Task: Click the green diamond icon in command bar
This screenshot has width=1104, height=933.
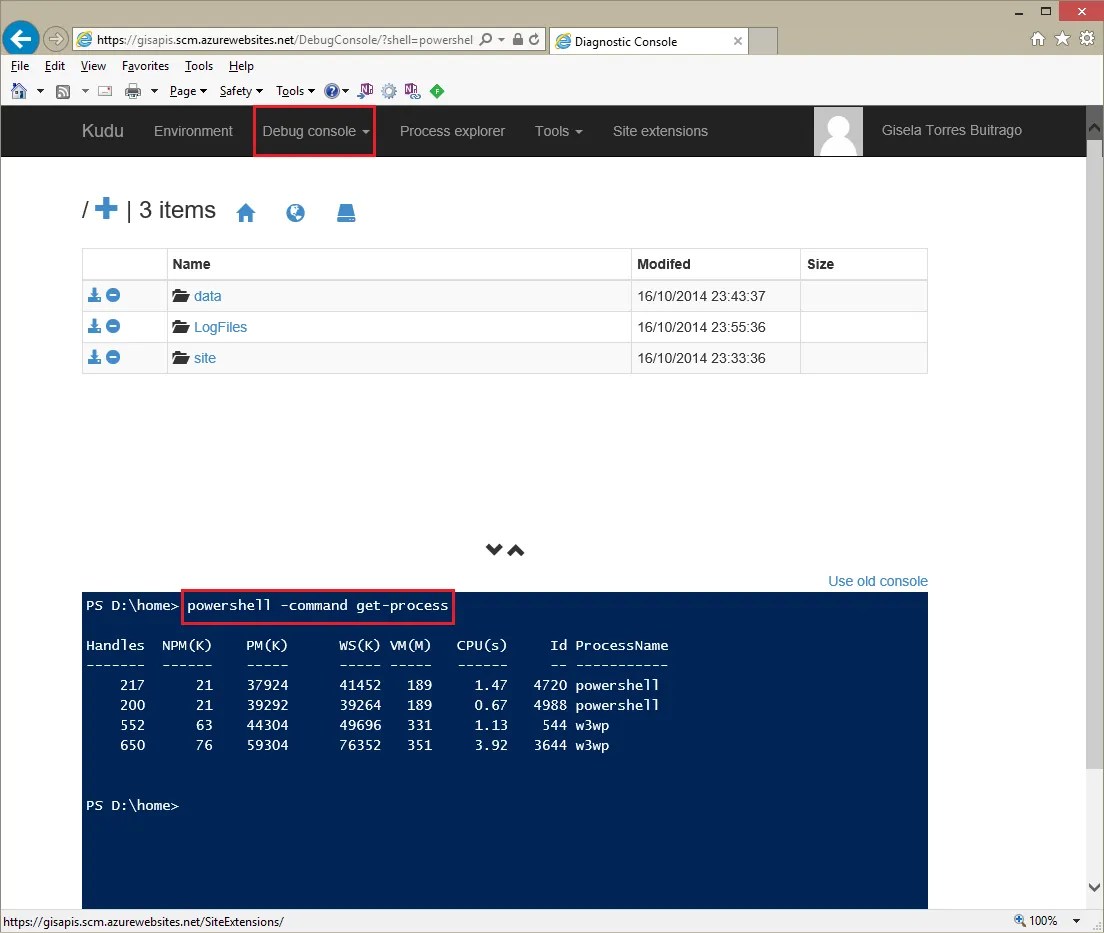Action: point(437,91)
